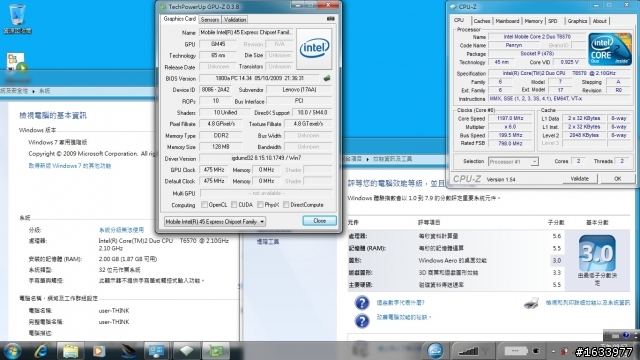Image resolution: width=640 pixels, height=360 pixels.
Task: Click the Intel logo in GPU-Z
Action: tap(314, 48)
